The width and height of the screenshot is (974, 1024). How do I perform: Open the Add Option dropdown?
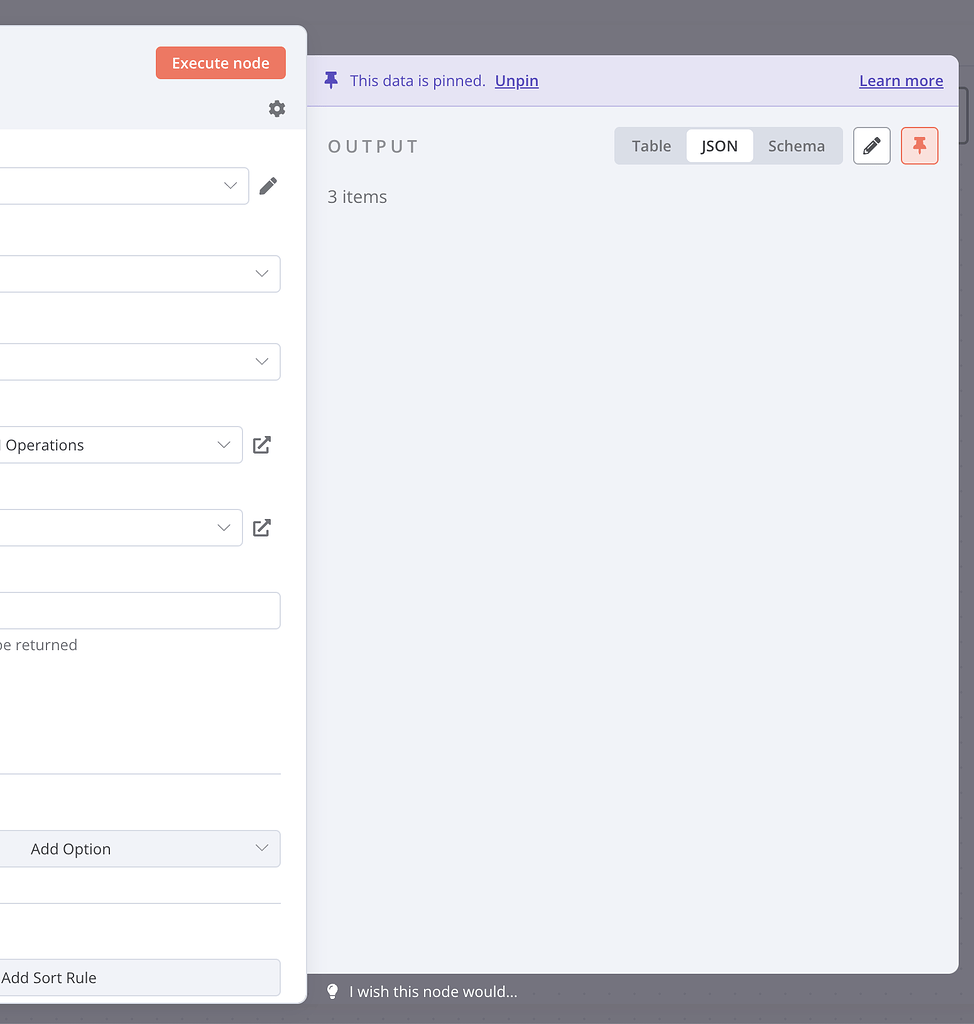[x=140, y=848]
